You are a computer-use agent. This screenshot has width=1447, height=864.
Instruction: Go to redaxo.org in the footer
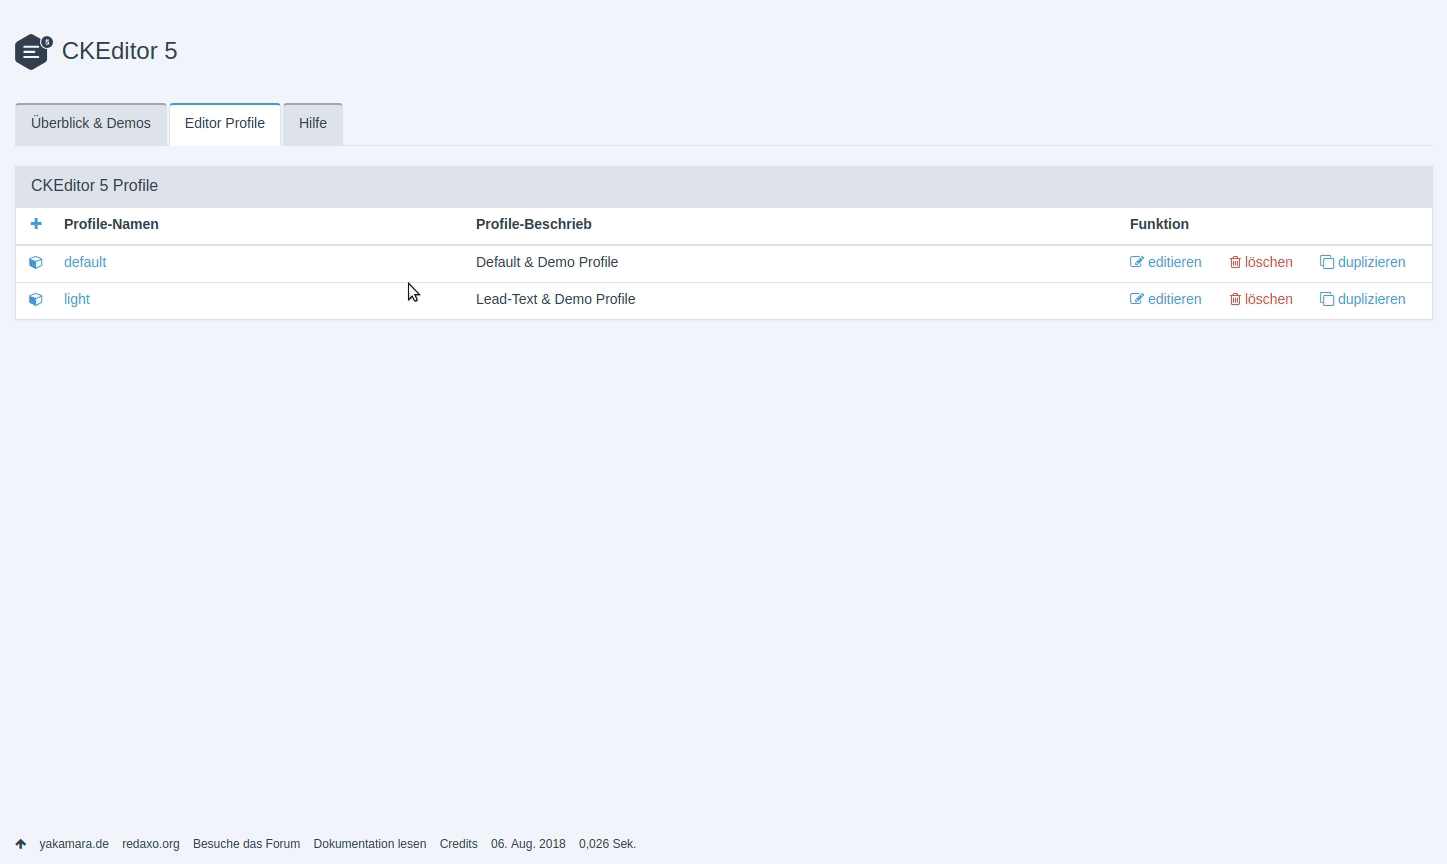(x=151, y=844)
